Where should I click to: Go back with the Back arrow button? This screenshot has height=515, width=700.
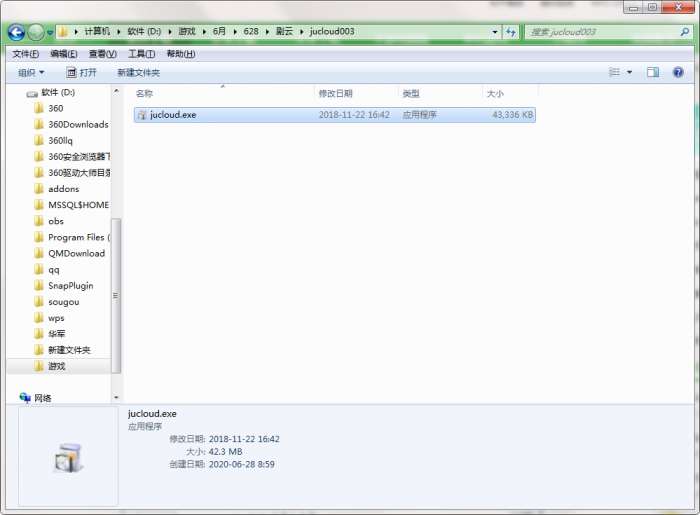pyautogui.click(x=16, y=32)
